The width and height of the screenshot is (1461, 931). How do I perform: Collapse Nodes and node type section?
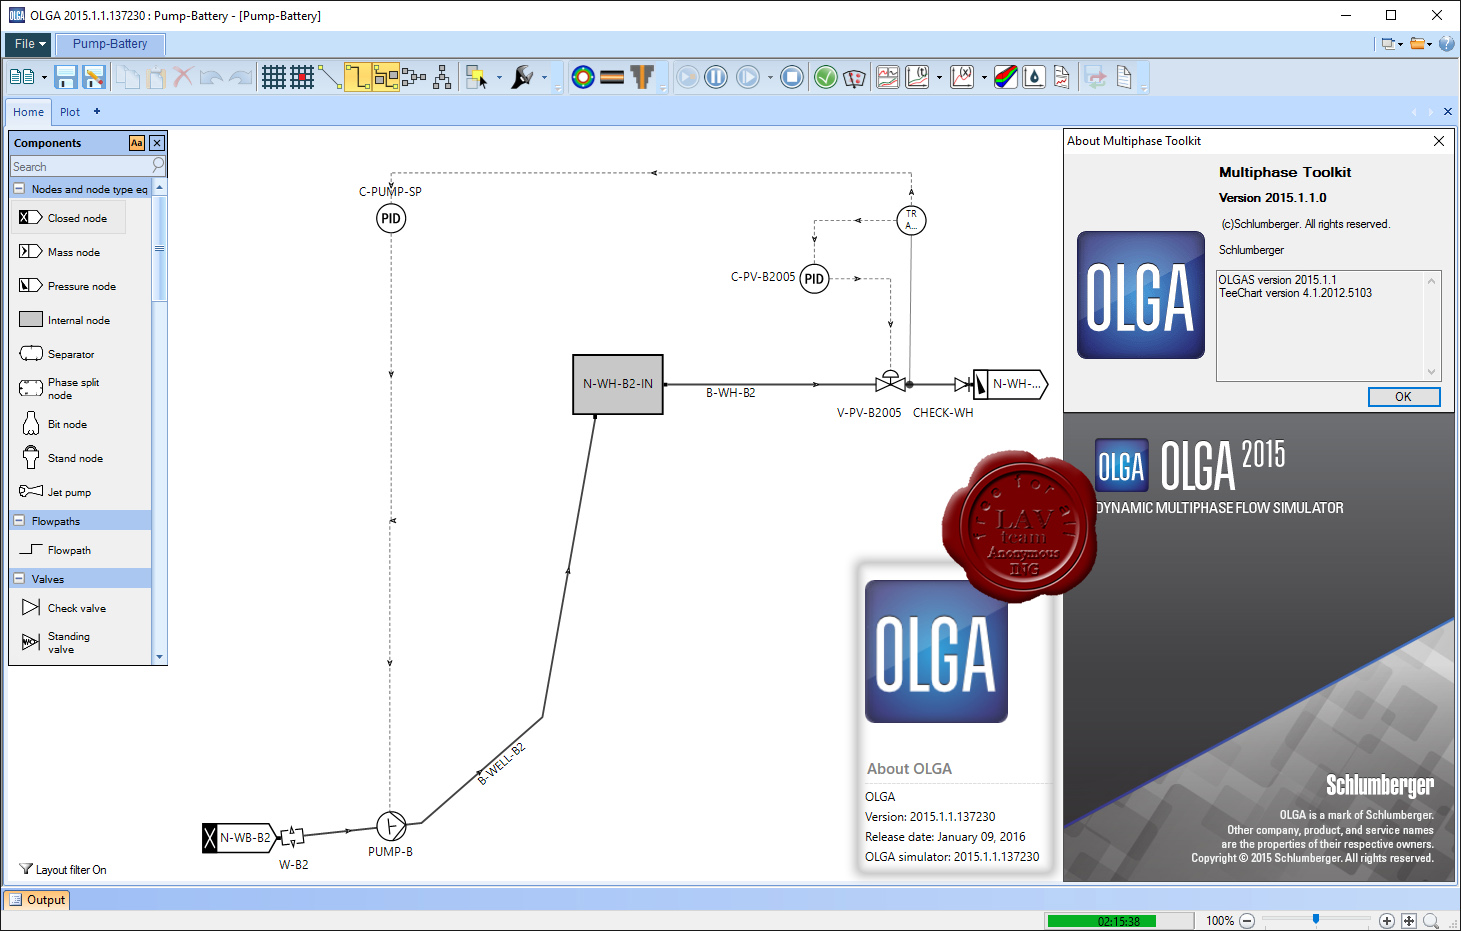click(19, 188)
